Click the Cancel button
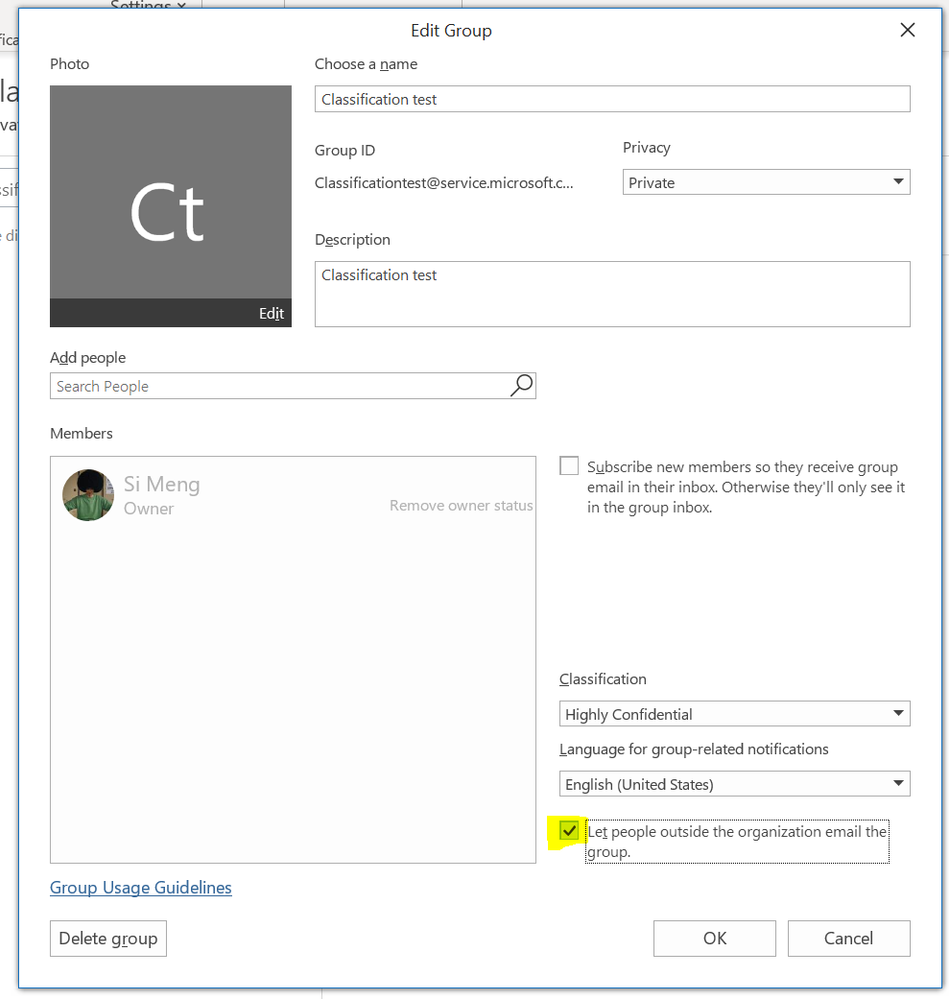Screen dimensions: 949x999 pos(848,938)
